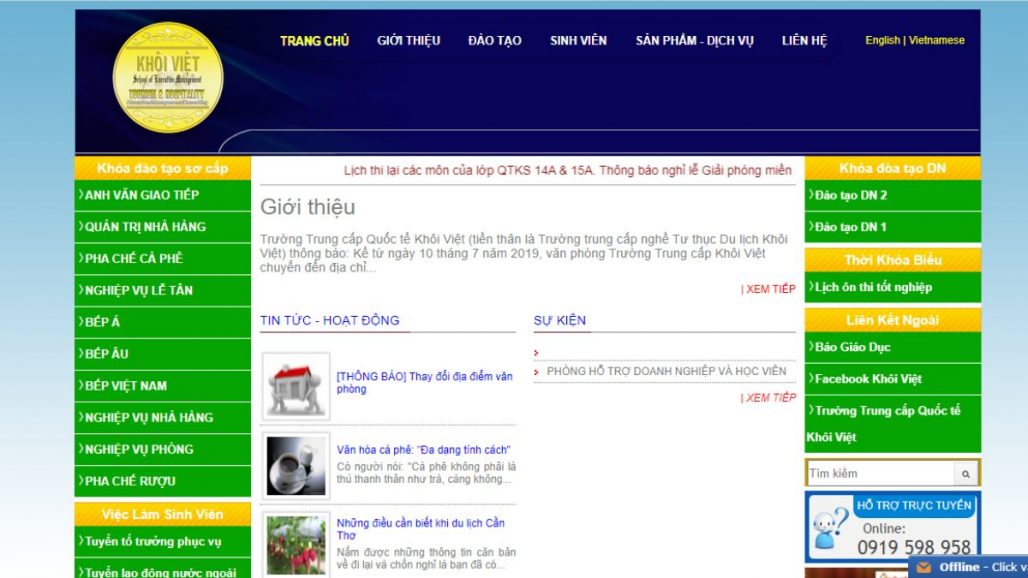This screenshot has width=1028, height=578.
Task: Select BẾP VIỆT NAM course
Action: (x=163, y=386)
